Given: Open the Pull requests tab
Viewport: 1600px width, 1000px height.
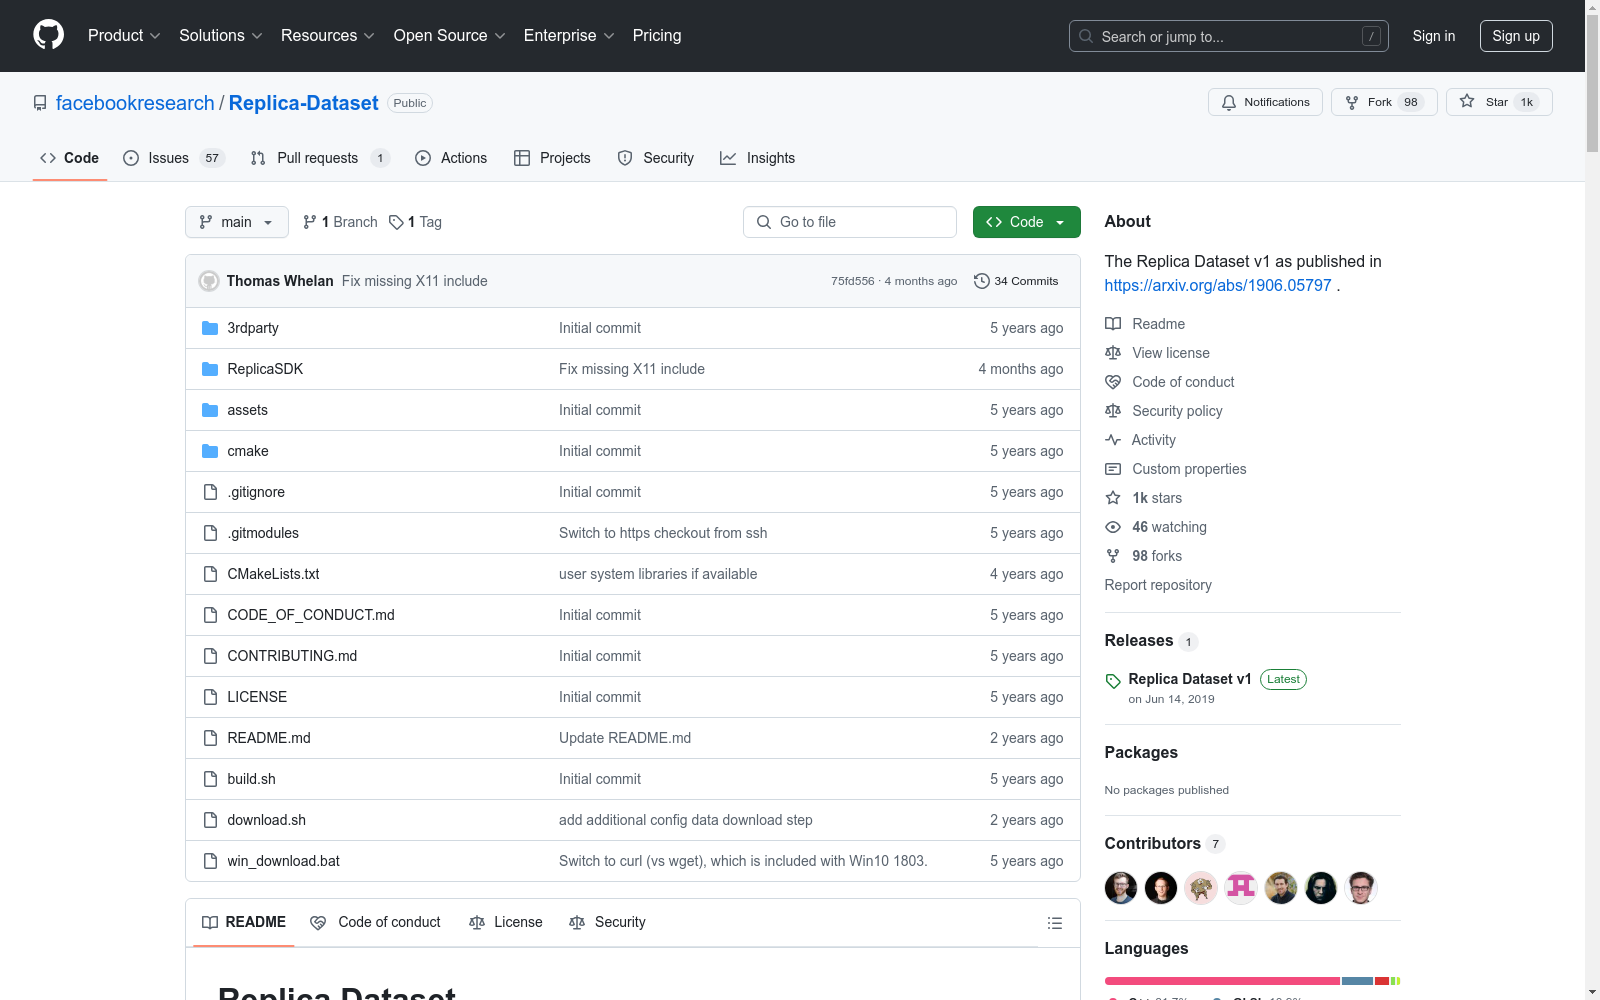Looking at the screenshot, I should (x=319, y=158).
